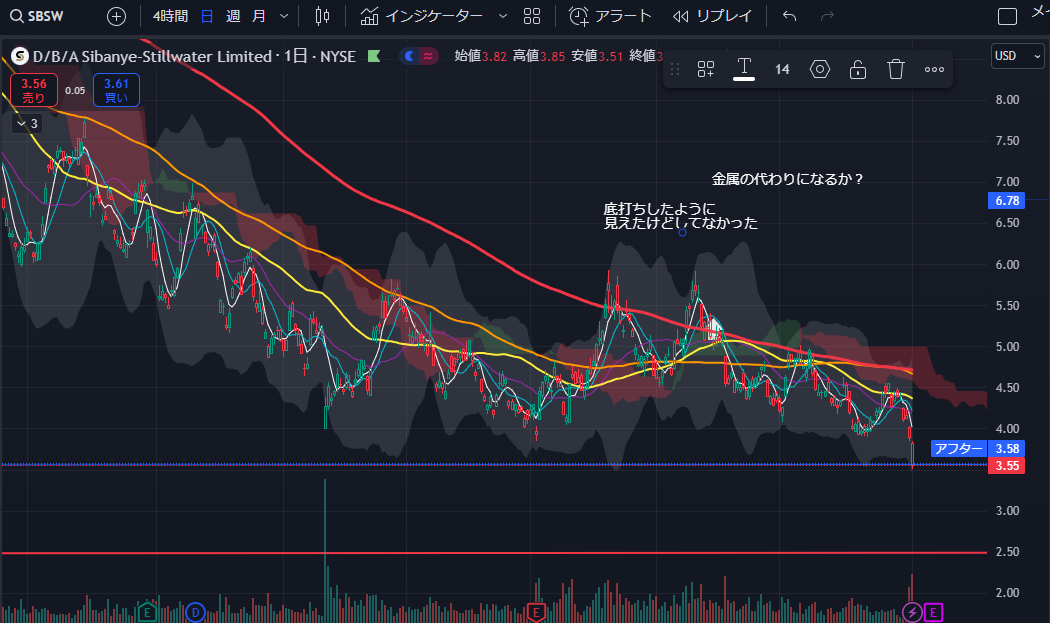Add a symbol to compare with plus icon
This screenshot has width=1050, height=623.
click(x=117, y=16)
